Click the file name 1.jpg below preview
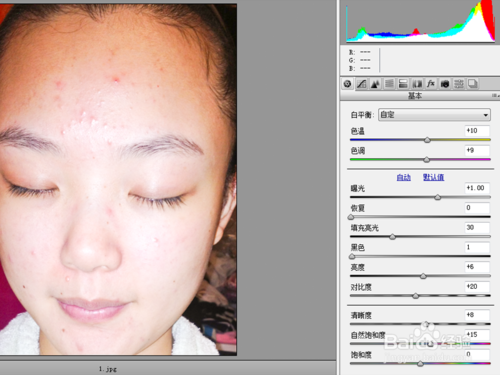The height and width of the screenshot is (375, 500). (x=108, y=369)
